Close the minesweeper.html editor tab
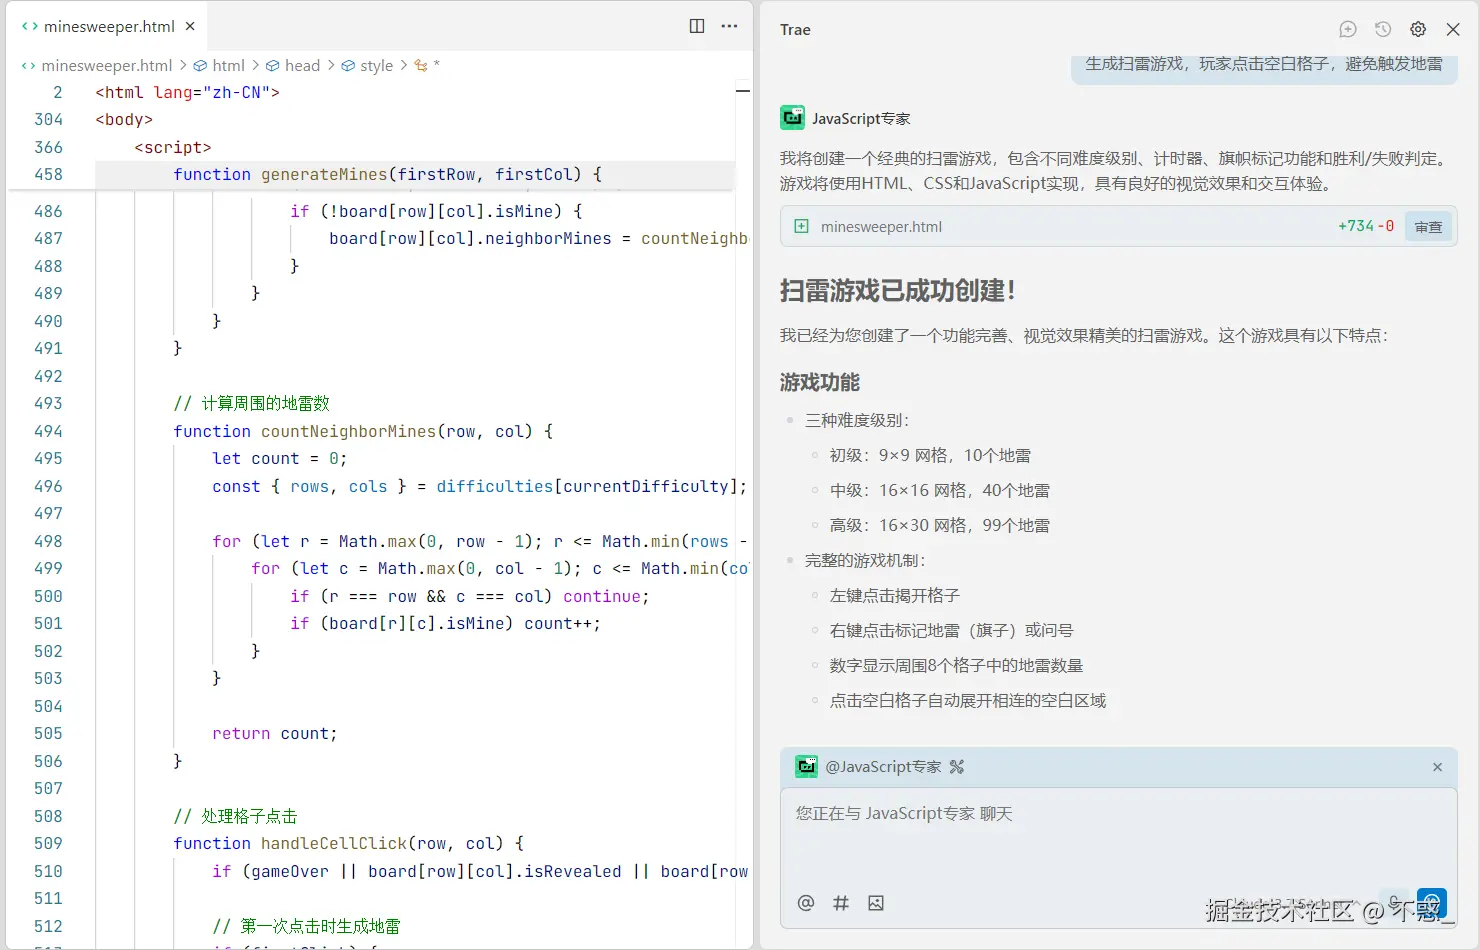The image size is (1480, 950). coord(190,27)
